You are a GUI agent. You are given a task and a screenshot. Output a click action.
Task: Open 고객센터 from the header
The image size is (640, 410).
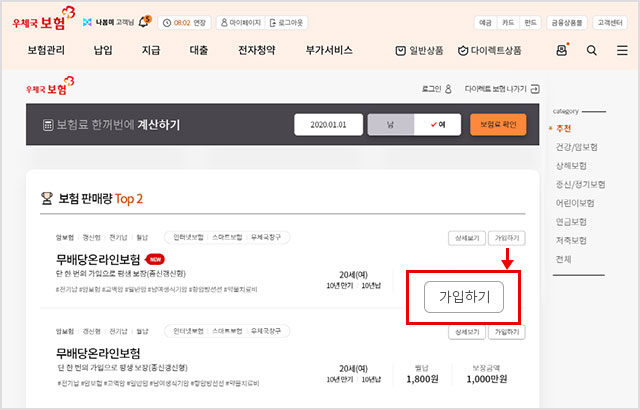click(610, 23)
